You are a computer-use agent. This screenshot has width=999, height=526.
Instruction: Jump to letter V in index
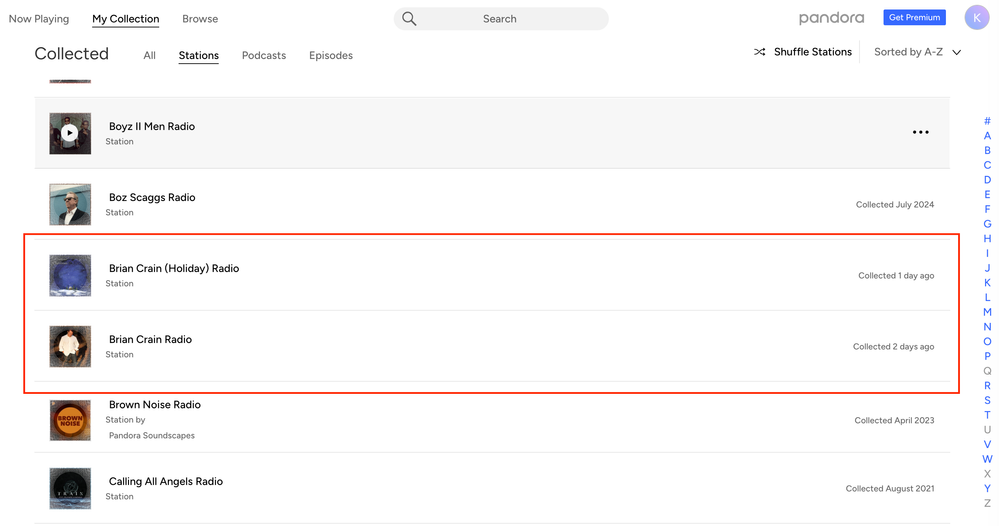[x=987, y=444]
